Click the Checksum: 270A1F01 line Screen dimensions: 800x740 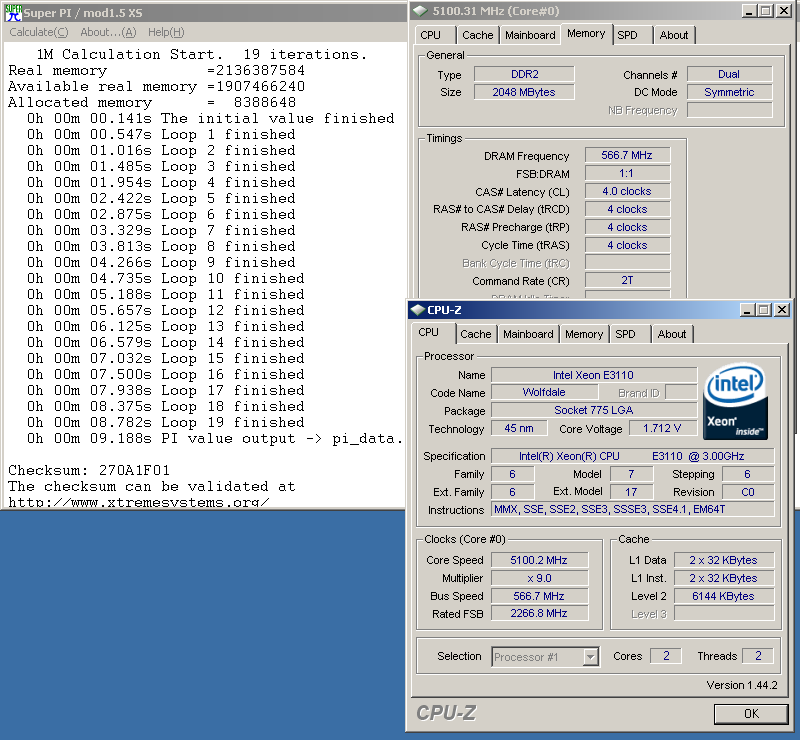(89, 470)
